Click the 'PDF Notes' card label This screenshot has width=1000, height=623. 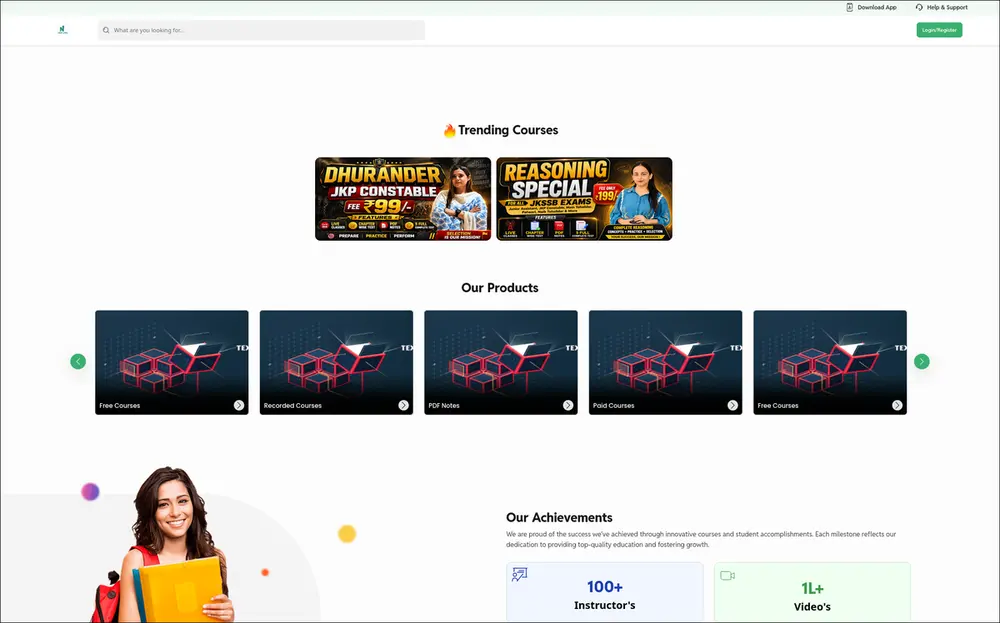(x=444, y=406)
